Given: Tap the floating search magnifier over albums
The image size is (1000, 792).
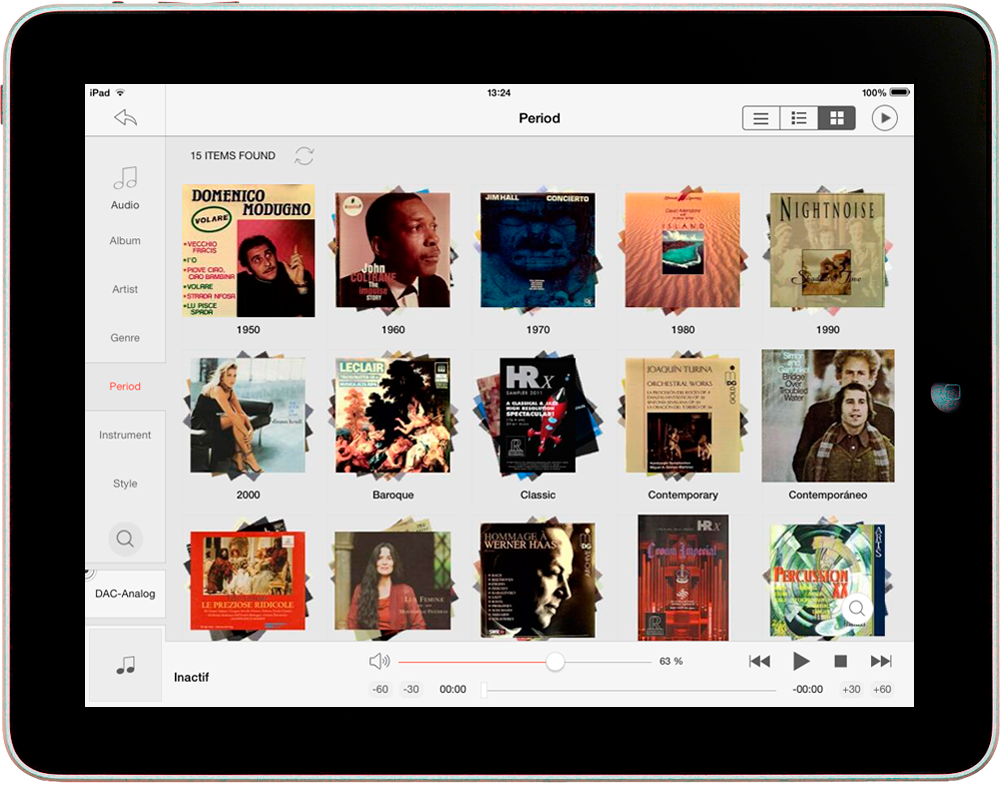Looking at the screenshot, I should (857, 608).
